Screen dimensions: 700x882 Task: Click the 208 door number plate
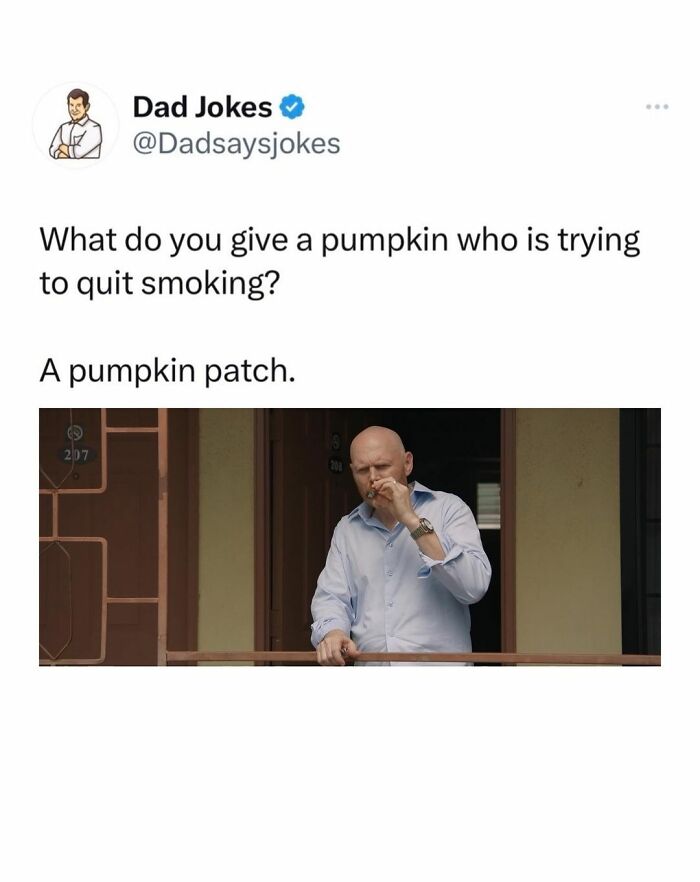point(335,465)
